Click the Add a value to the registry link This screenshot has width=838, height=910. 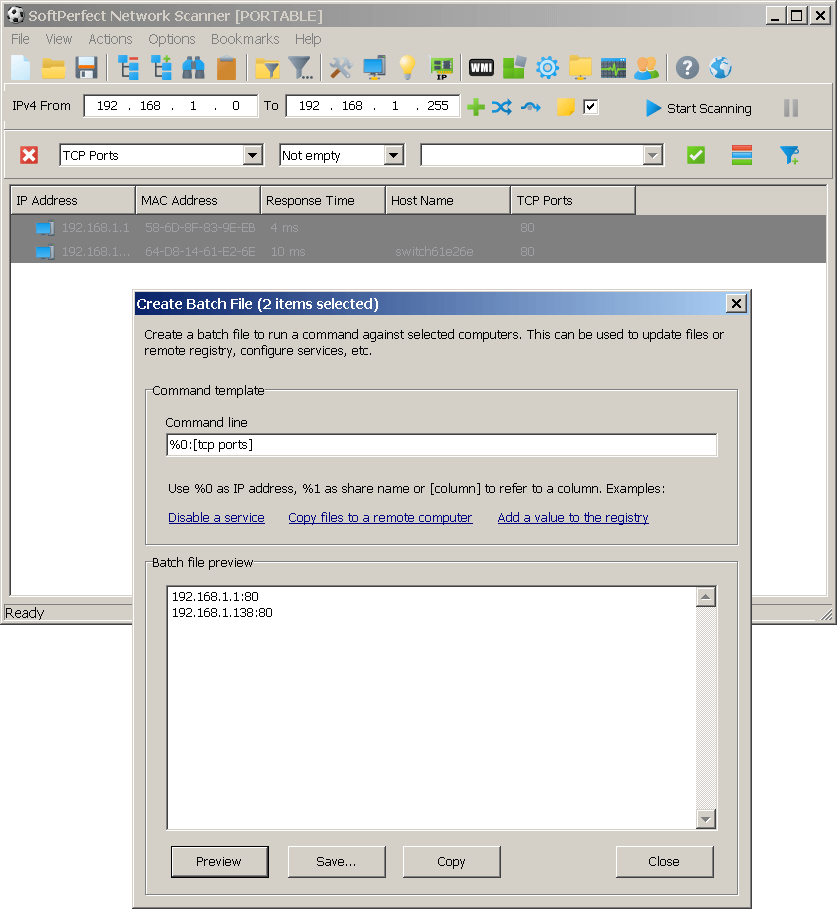click(x=573, y=518)
